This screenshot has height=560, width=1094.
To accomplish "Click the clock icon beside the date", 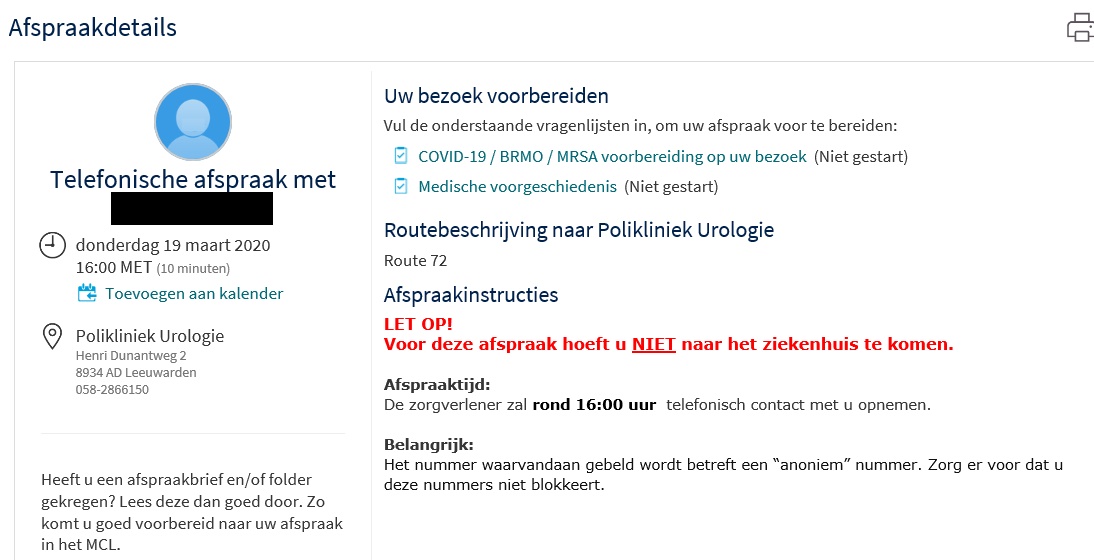I will (52, 245).
